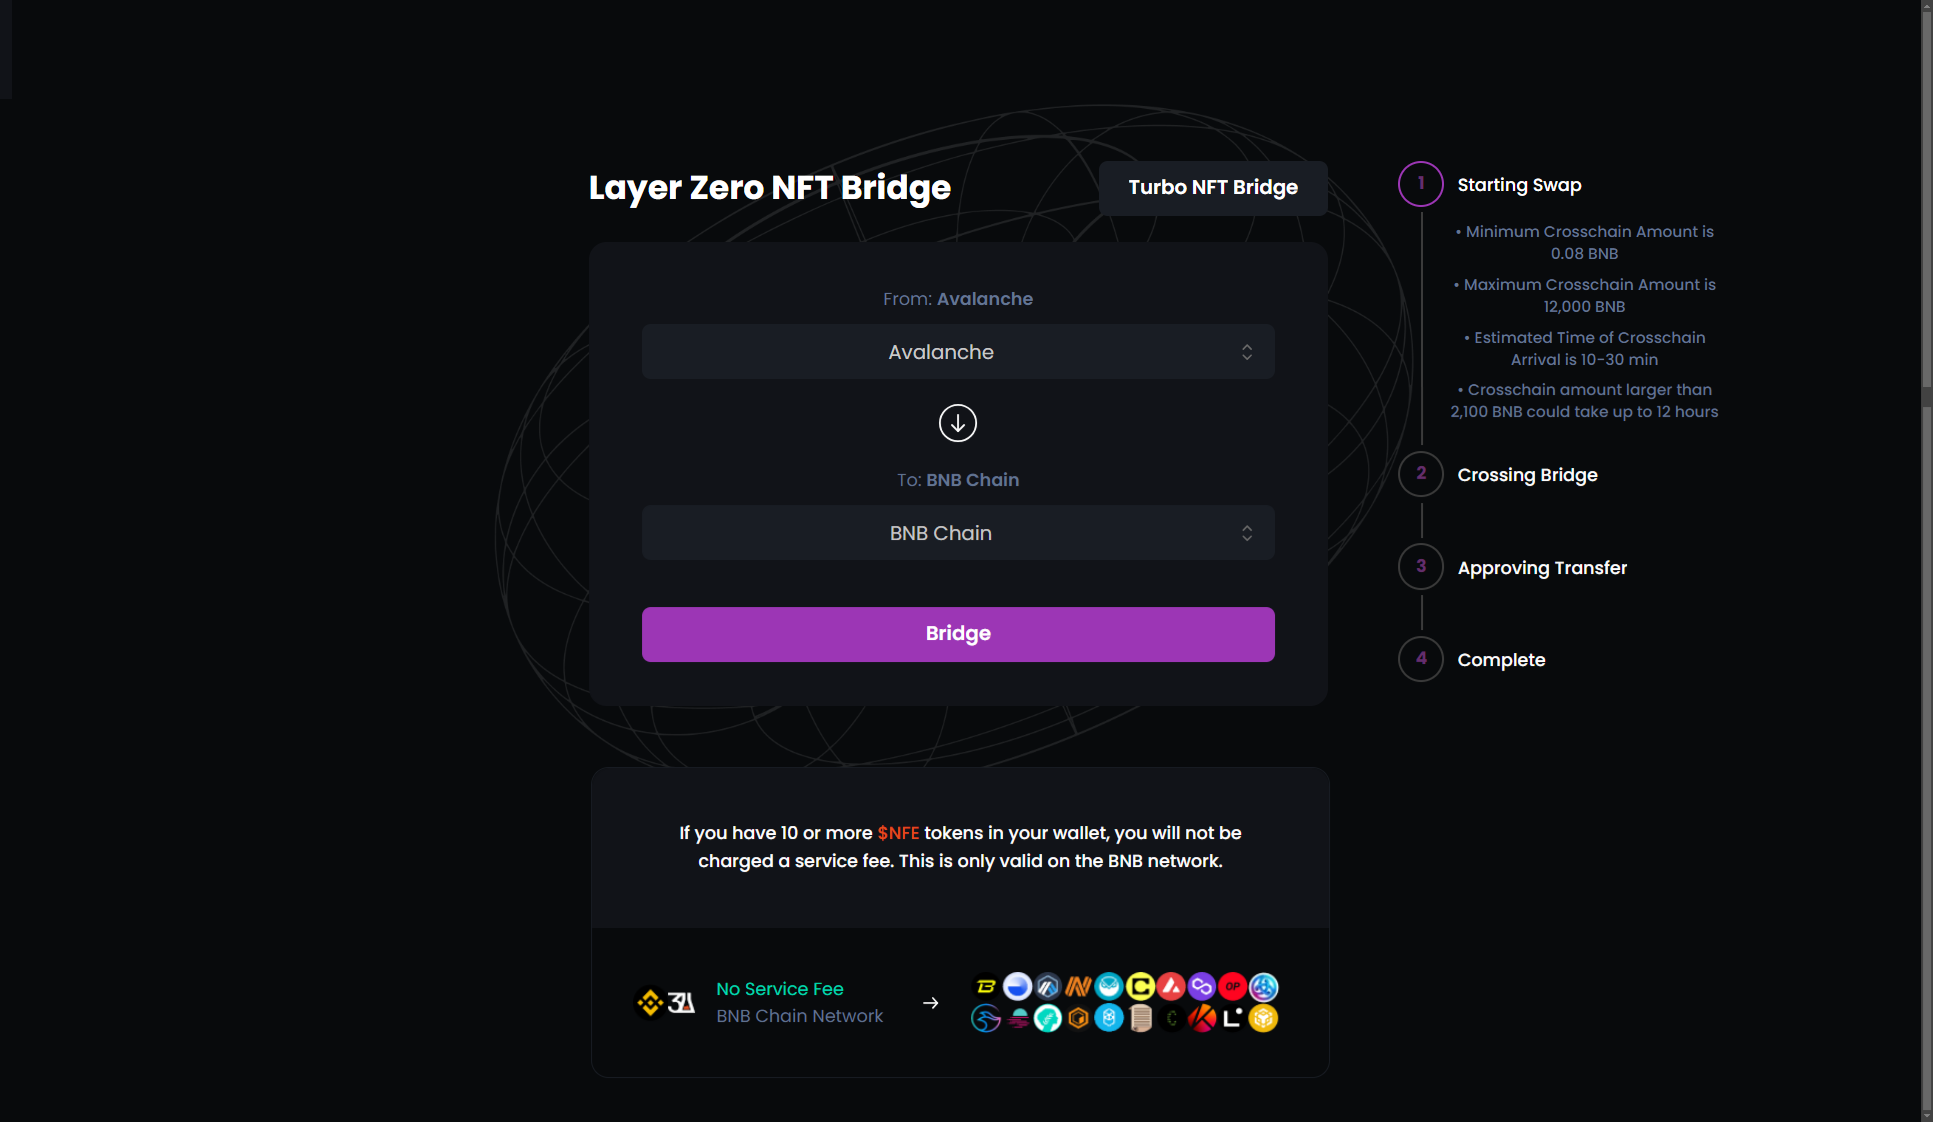The image size is (1933, 1122).
Task: Pick the Gnosis owl network icon
Action: [1109, 987]
